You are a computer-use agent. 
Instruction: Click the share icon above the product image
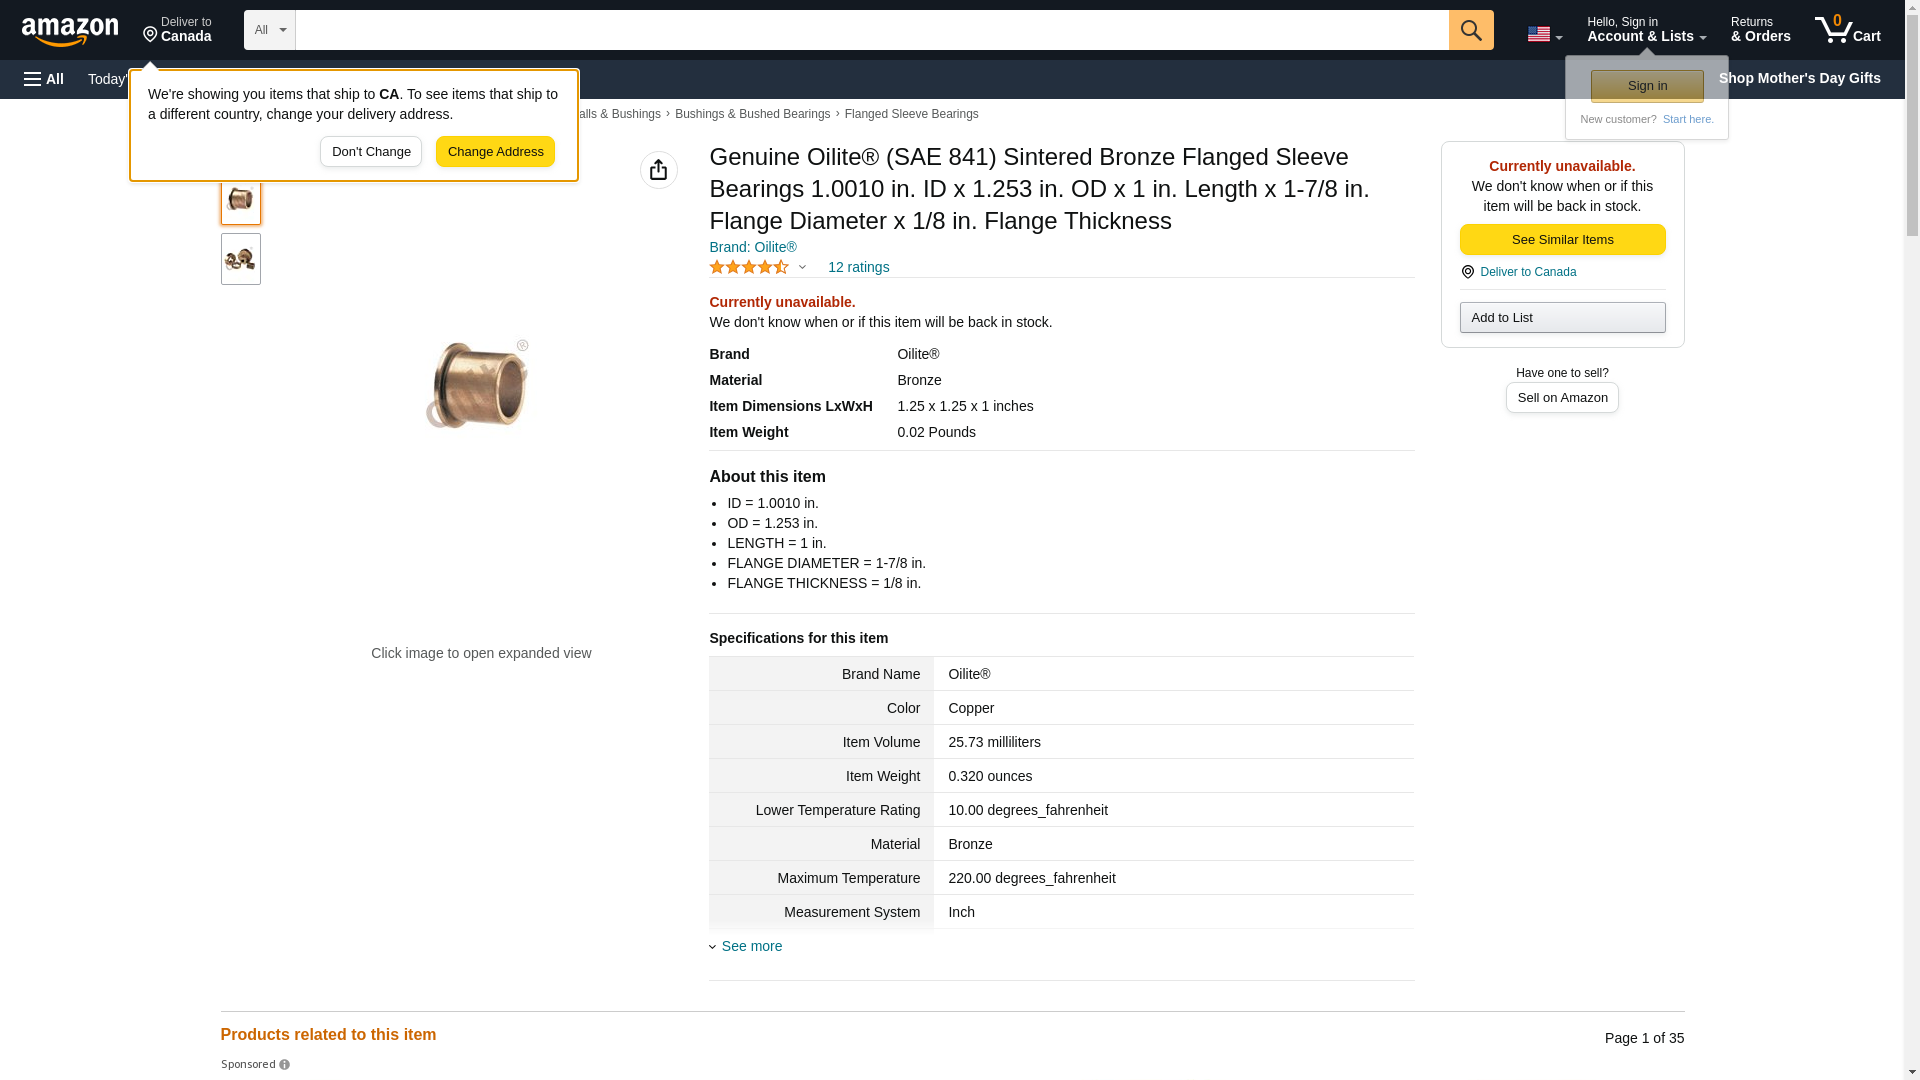658,170
